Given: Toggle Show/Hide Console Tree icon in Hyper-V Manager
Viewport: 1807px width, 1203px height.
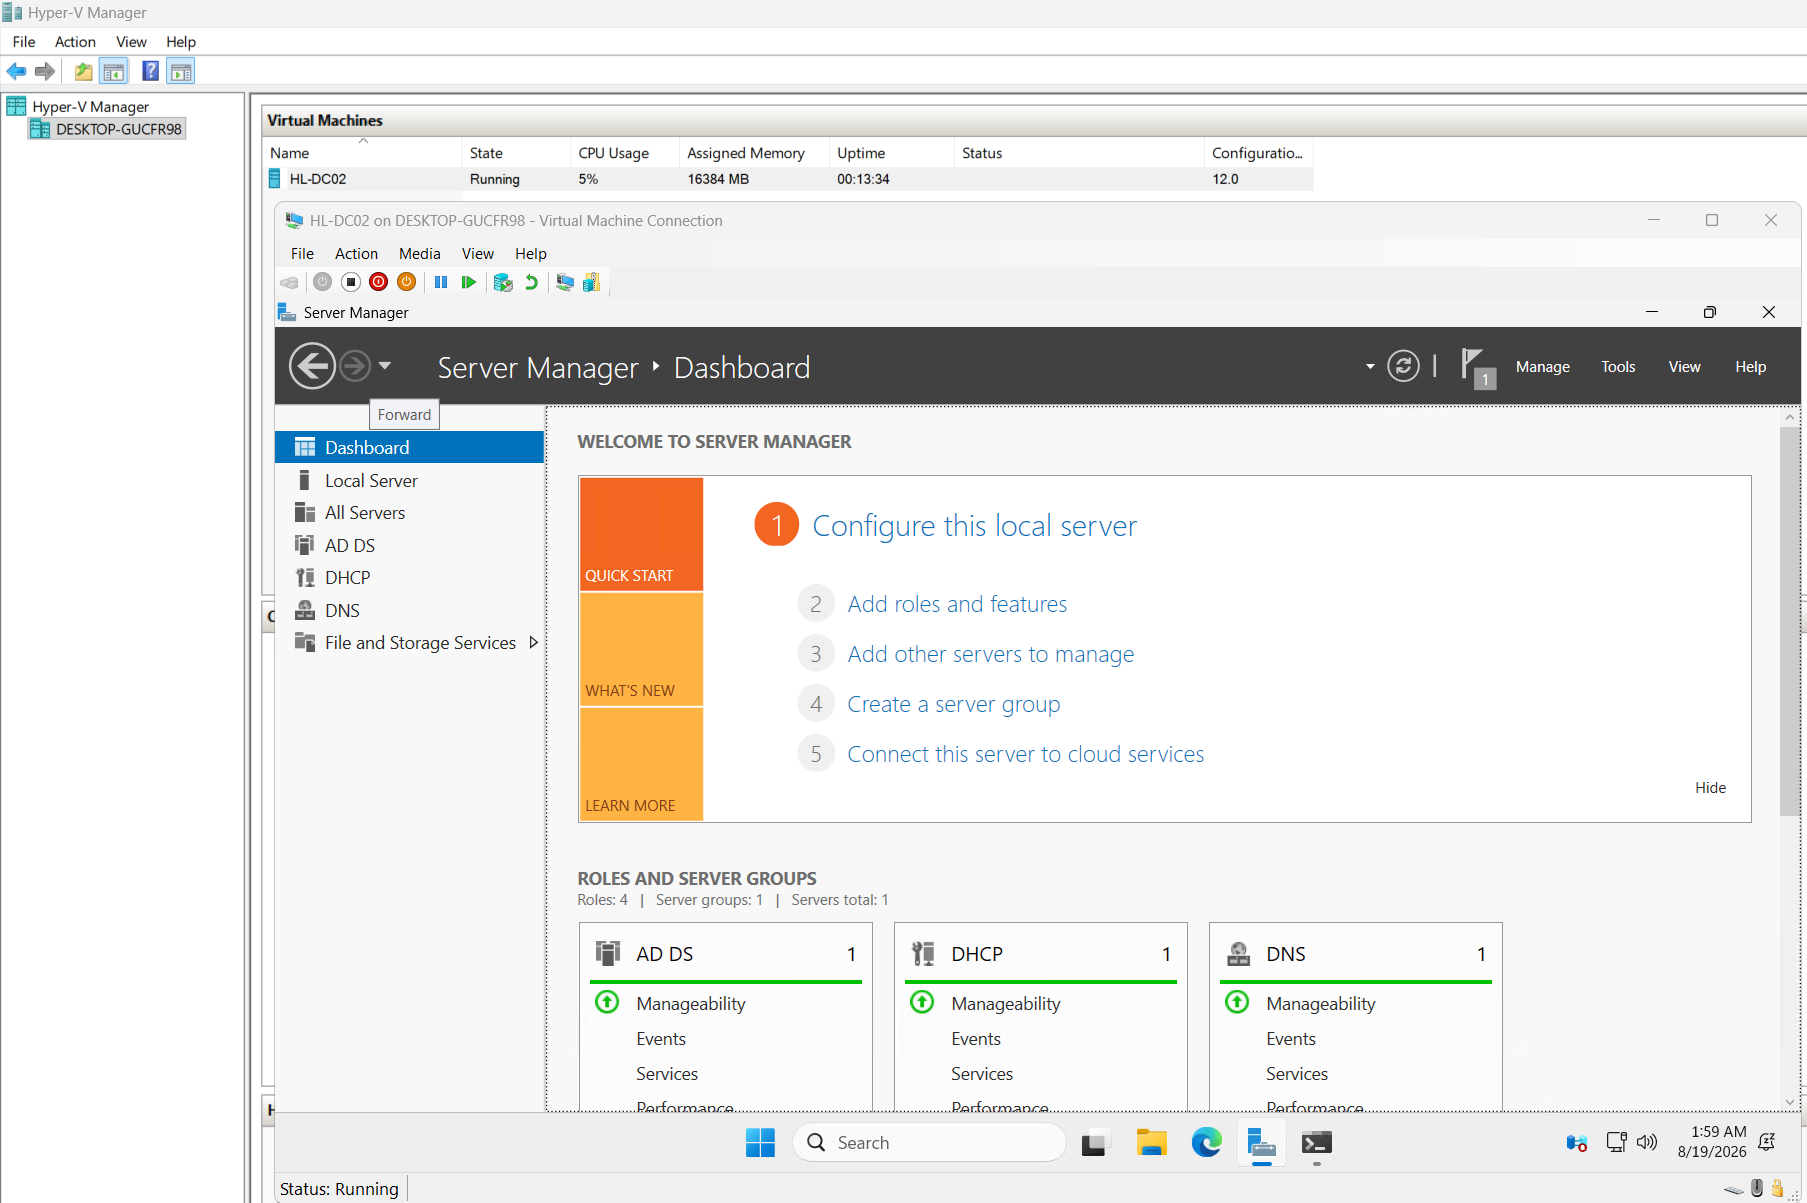Looking at the screenshot, I should click(114, 71).
